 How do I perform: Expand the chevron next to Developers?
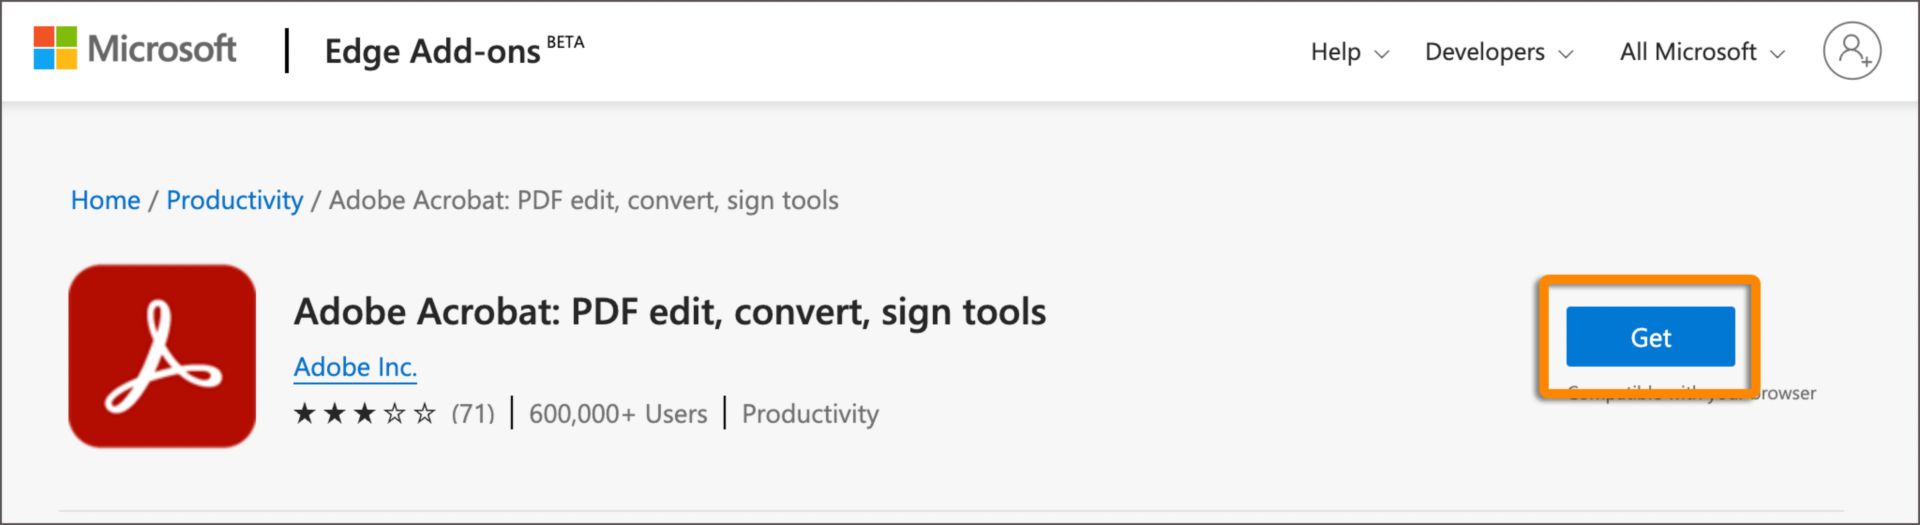click(x=1566, y=54)
